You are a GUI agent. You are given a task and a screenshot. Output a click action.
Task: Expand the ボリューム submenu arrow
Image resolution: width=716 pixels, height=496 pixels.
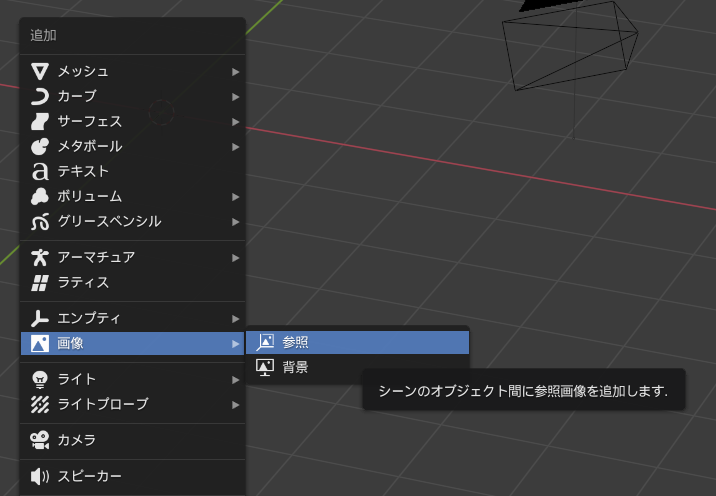[235, 197]
